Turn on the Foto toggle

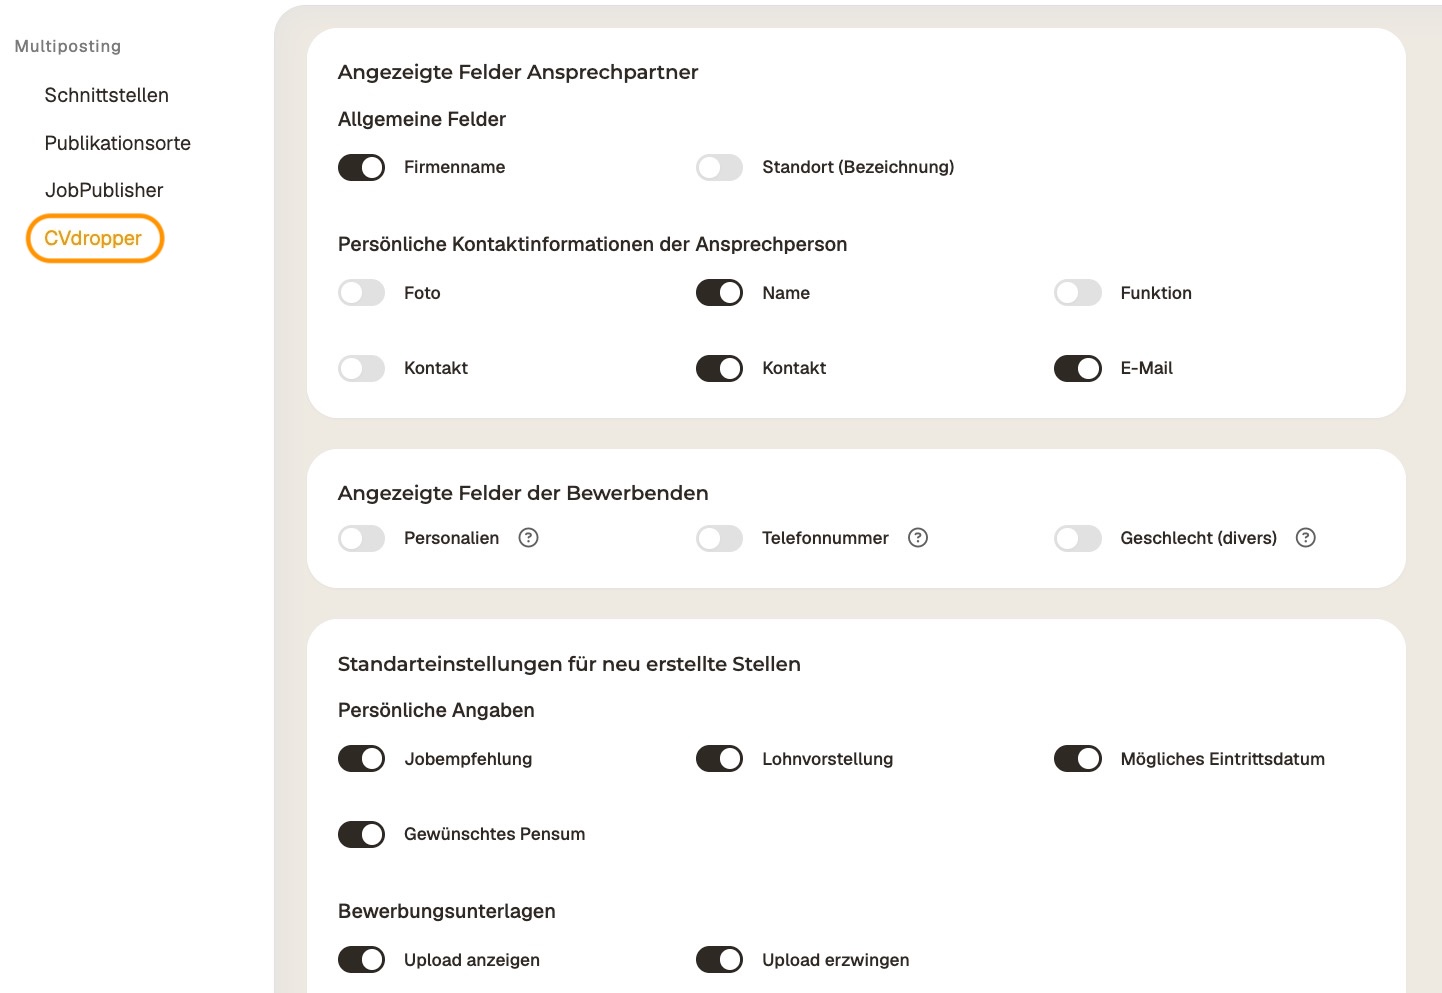[x=361, y=293]
